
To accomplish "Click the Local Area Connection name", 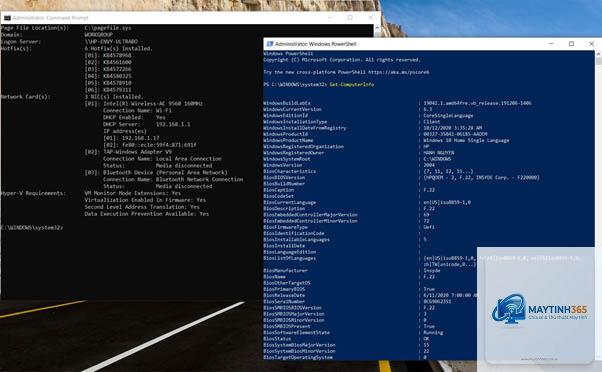I will (x=189, y=159).
